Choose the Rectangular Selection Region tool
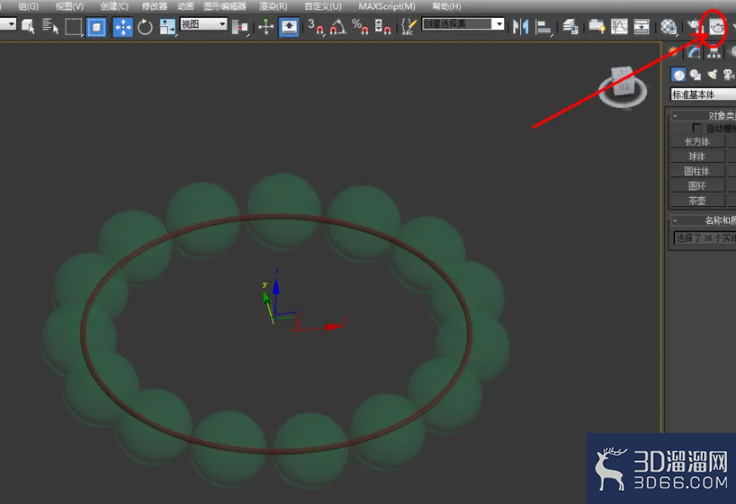Viewport: 736px width, 504px height. click(73, 27)
